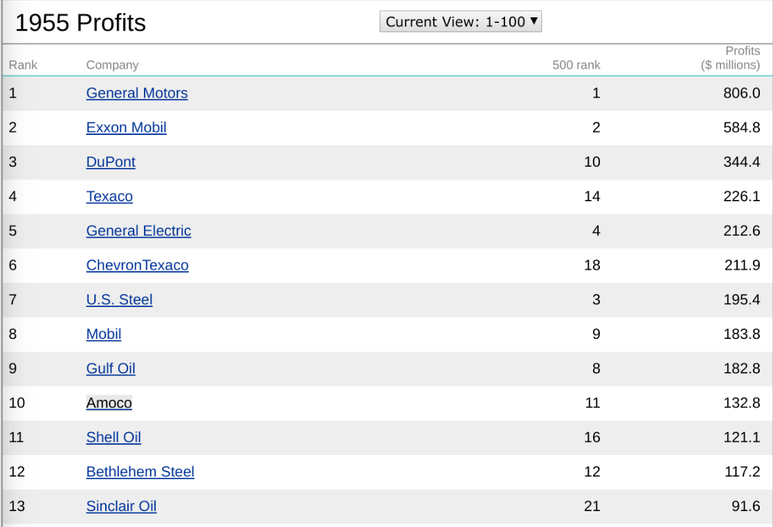773x527 pixels.
Task: Select the 212.6 profit figure
Action: [x=741, y=231]
